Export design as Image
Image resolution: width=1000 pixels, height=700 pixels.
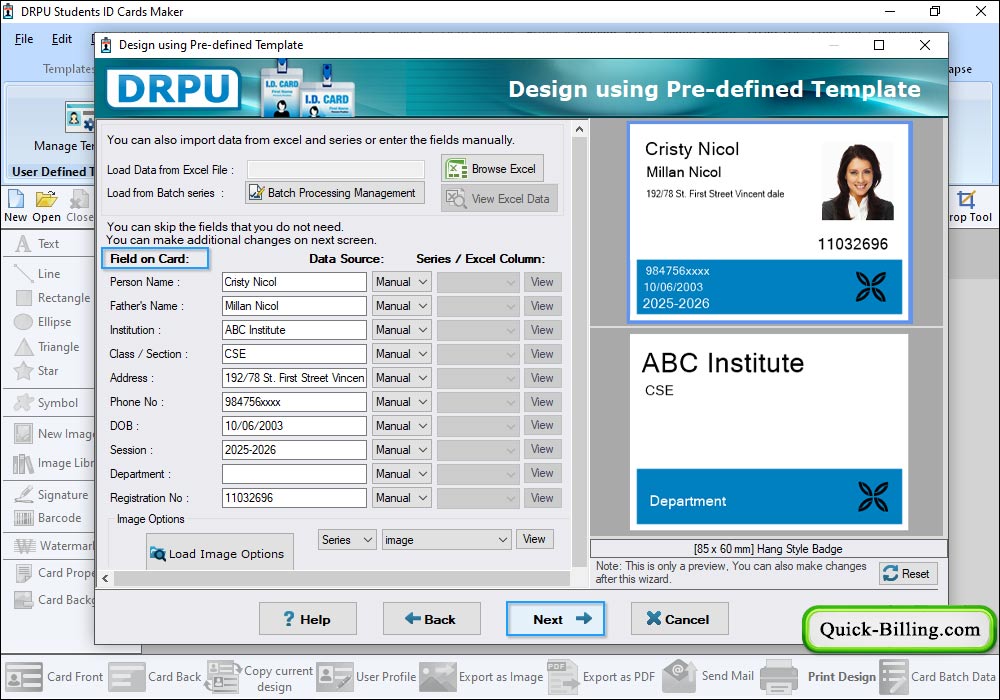(x=481, y=676)
